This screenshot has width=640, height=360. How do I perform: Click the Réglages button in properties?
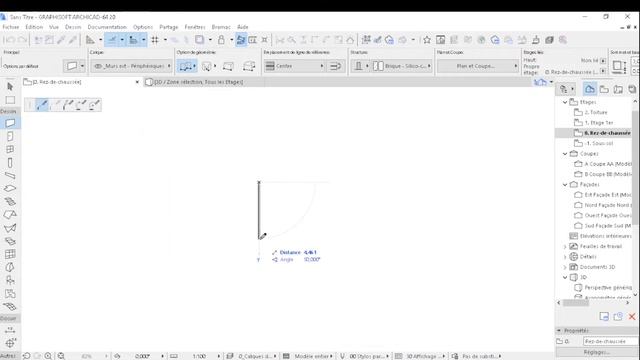coord(597,352)
